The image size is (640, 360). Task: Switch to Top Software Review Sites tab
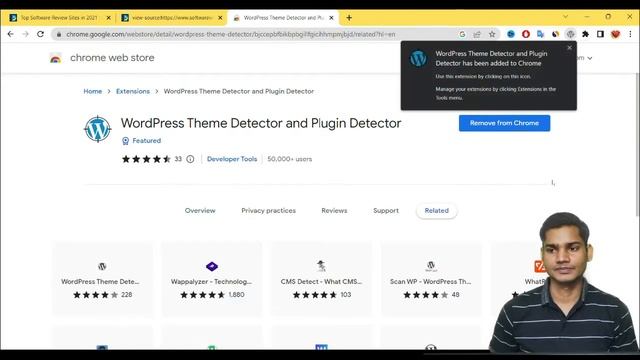[x=59, y=18]
